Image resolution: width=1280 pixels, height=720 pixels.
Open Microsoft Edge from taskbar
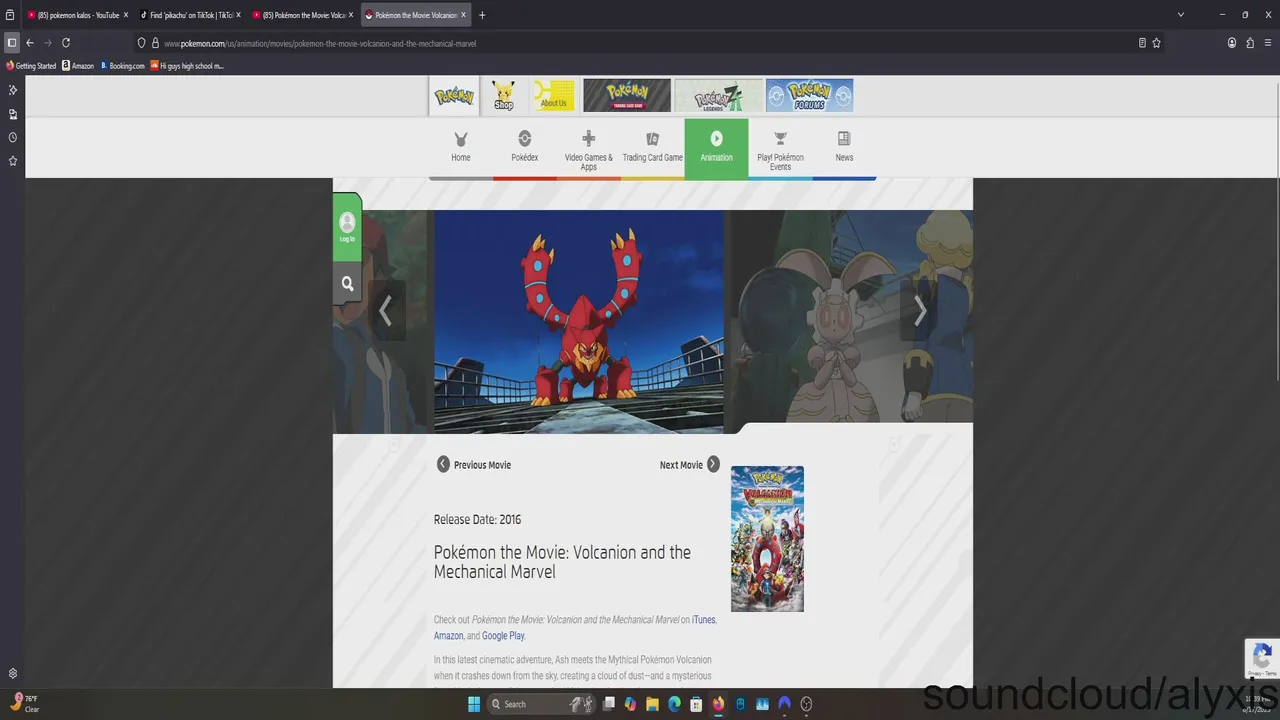tap(674, 704)
